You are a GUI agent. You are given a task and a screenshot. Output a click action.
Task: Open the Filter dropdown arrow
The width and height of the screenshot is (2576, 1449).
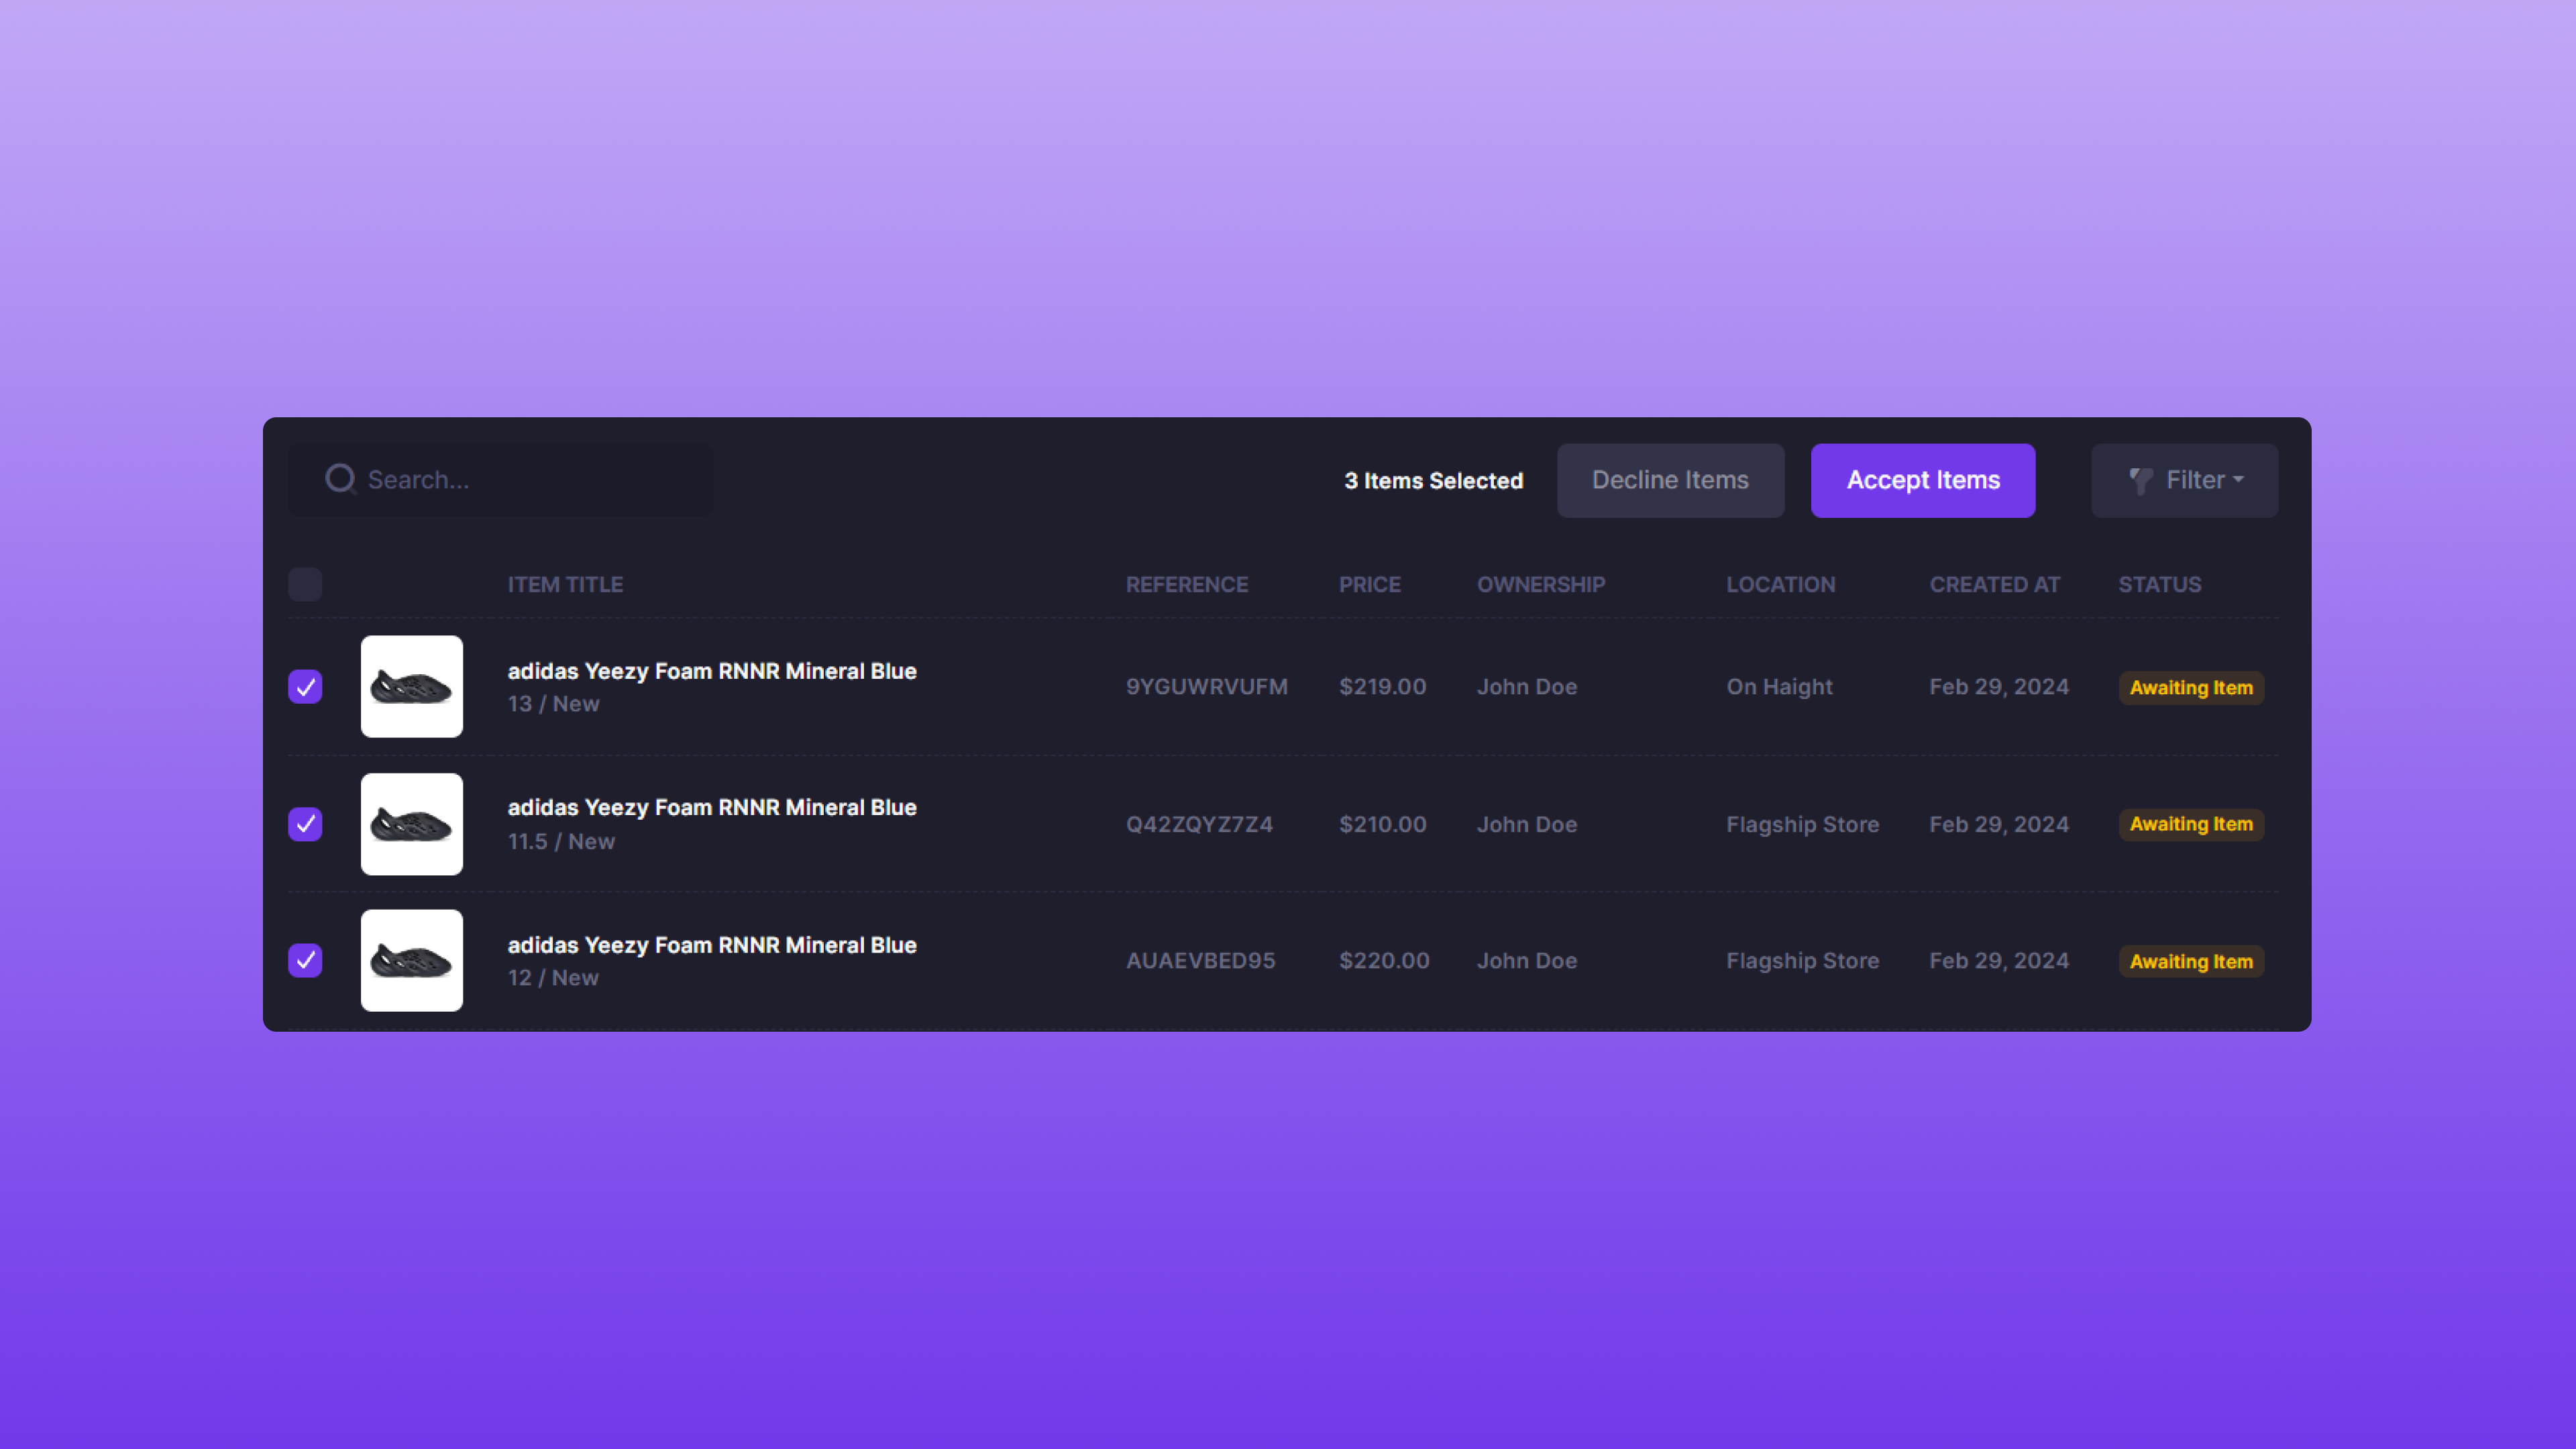(x=2238, y=480)
